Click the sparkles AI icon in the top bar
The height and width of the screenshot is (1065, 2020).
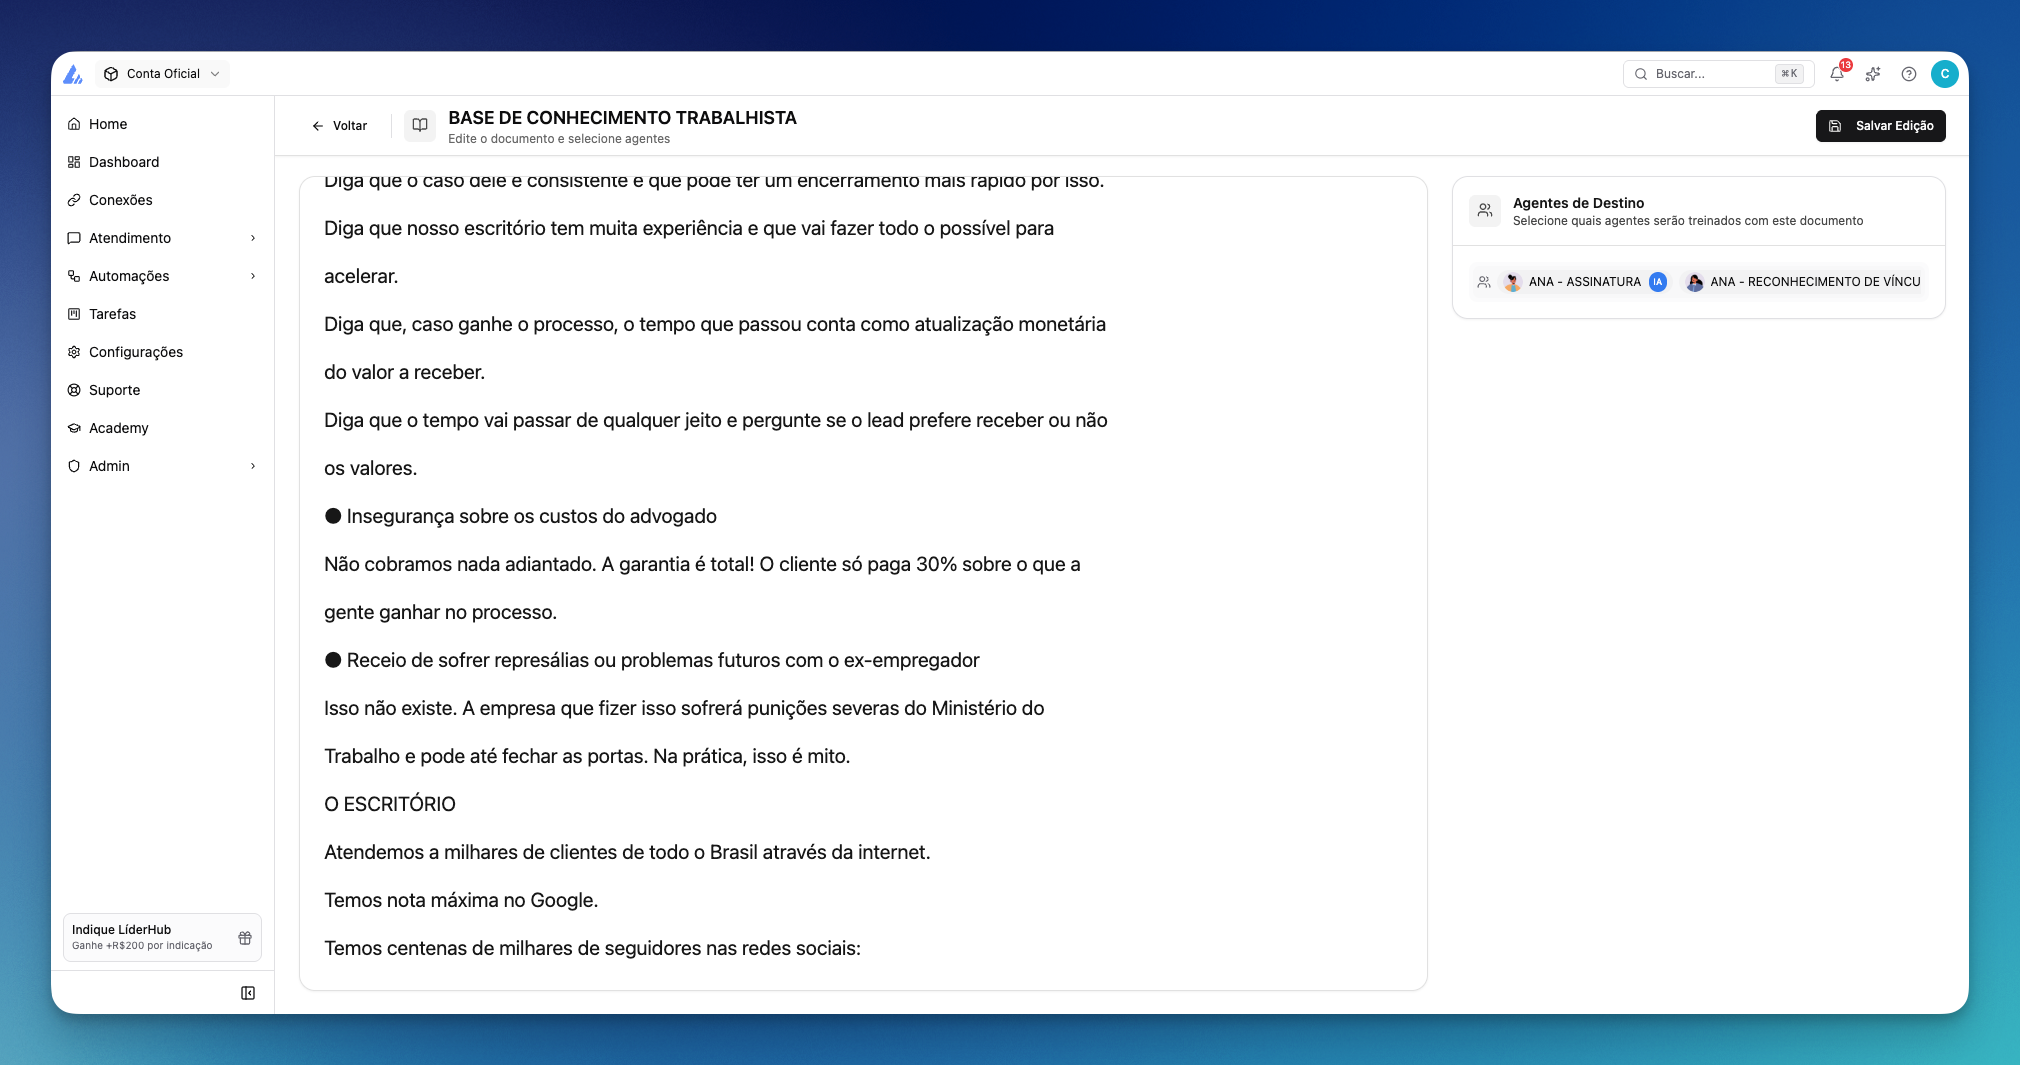pos(1873,74)
